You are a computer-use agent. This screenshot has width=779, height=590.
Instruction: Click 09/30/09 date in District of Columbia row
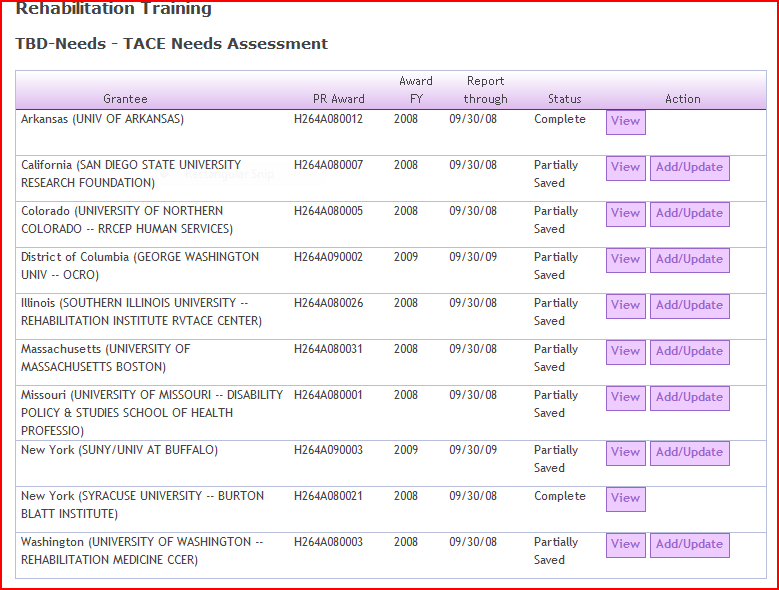(x=473, y=257)
